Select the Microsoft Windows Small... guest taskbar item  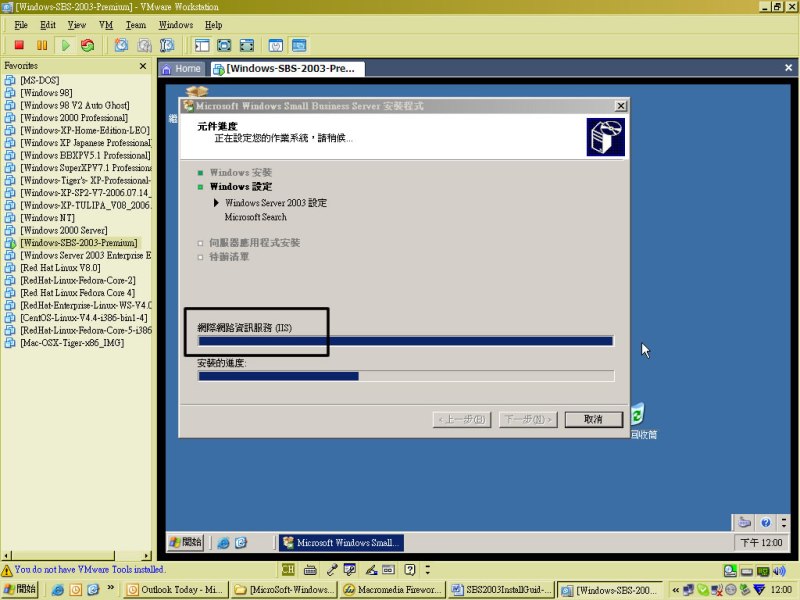341,543
